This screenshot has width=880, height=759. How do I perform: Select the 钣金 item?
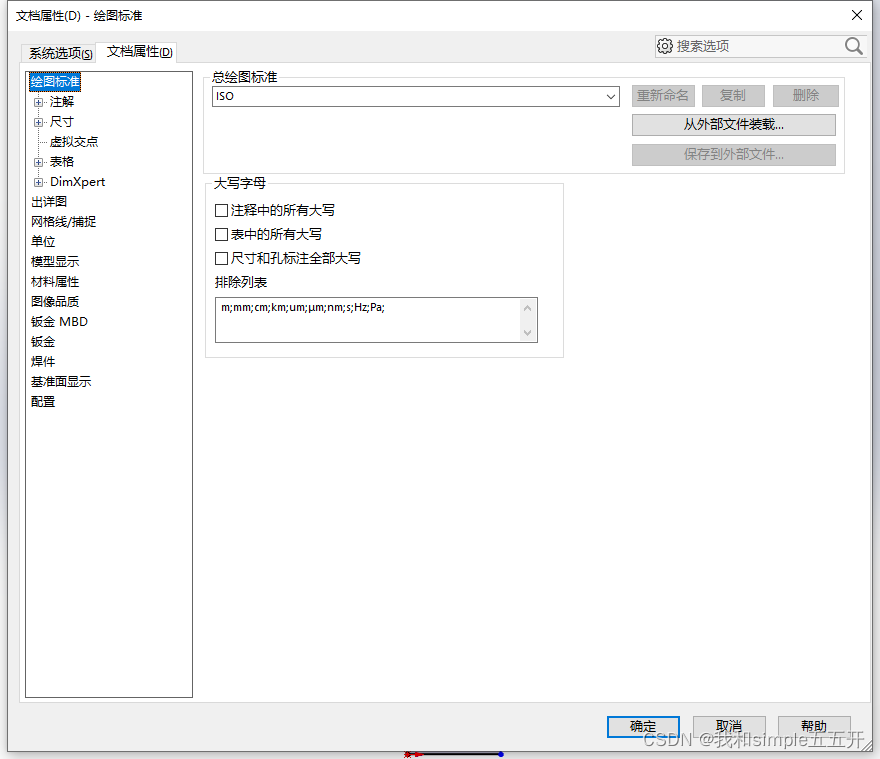click(x=43, y=342)
